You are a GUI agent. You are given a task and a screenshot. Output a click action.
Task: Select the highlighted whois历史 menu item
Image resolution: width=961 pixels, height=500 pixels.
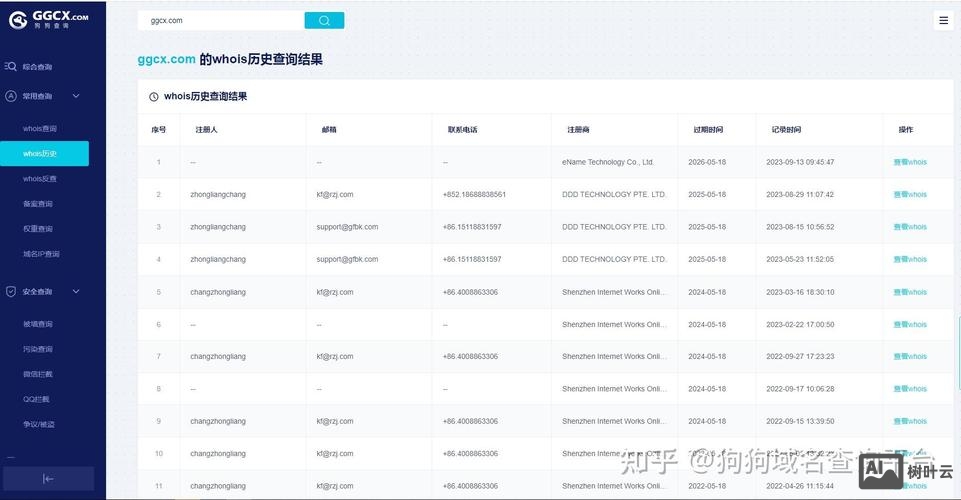click(44, 154)
